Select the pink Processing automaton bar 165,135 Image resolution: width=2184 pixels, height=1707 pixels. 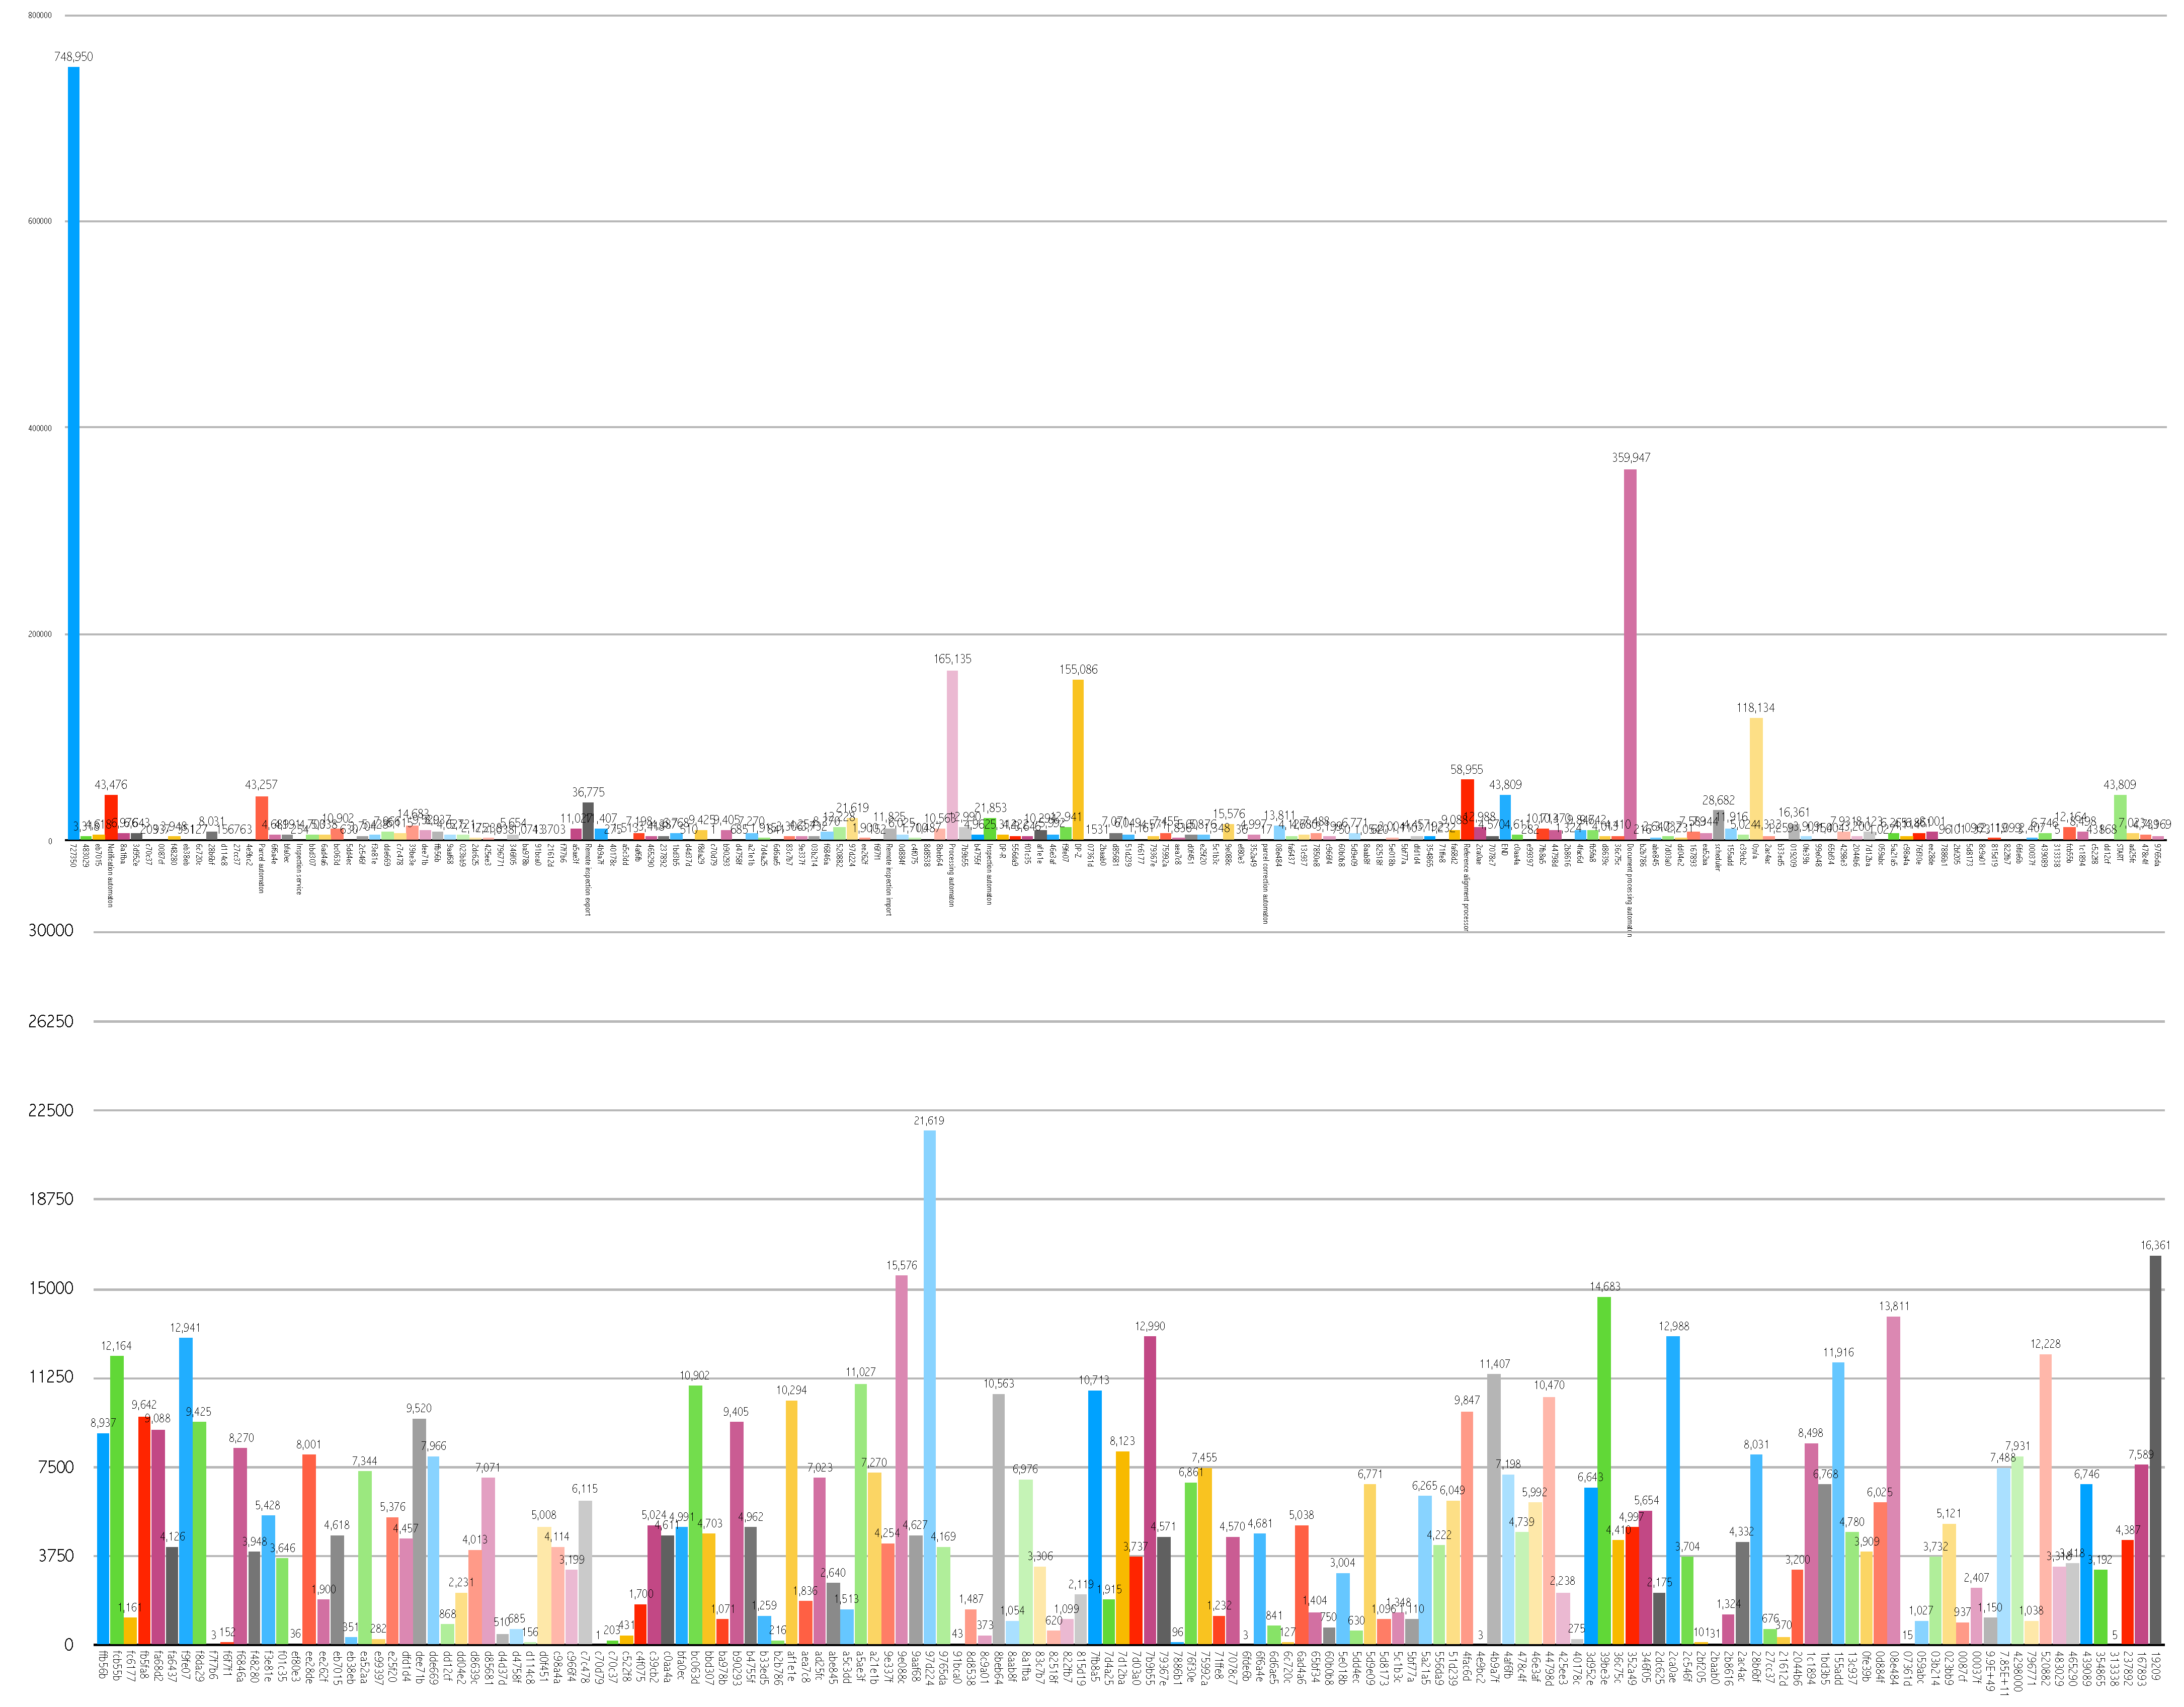pos(952,755)
